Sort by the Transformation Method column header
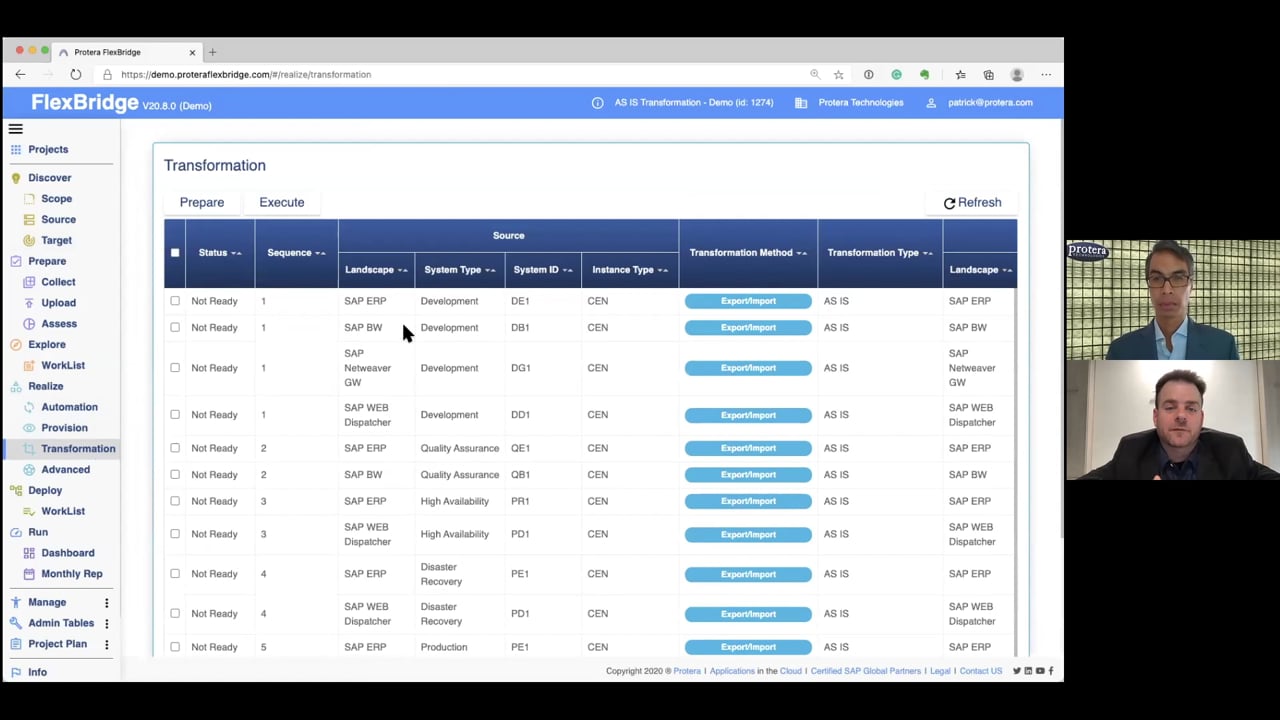The width and height of the screenshot is (1280, 720). point(748,253)
